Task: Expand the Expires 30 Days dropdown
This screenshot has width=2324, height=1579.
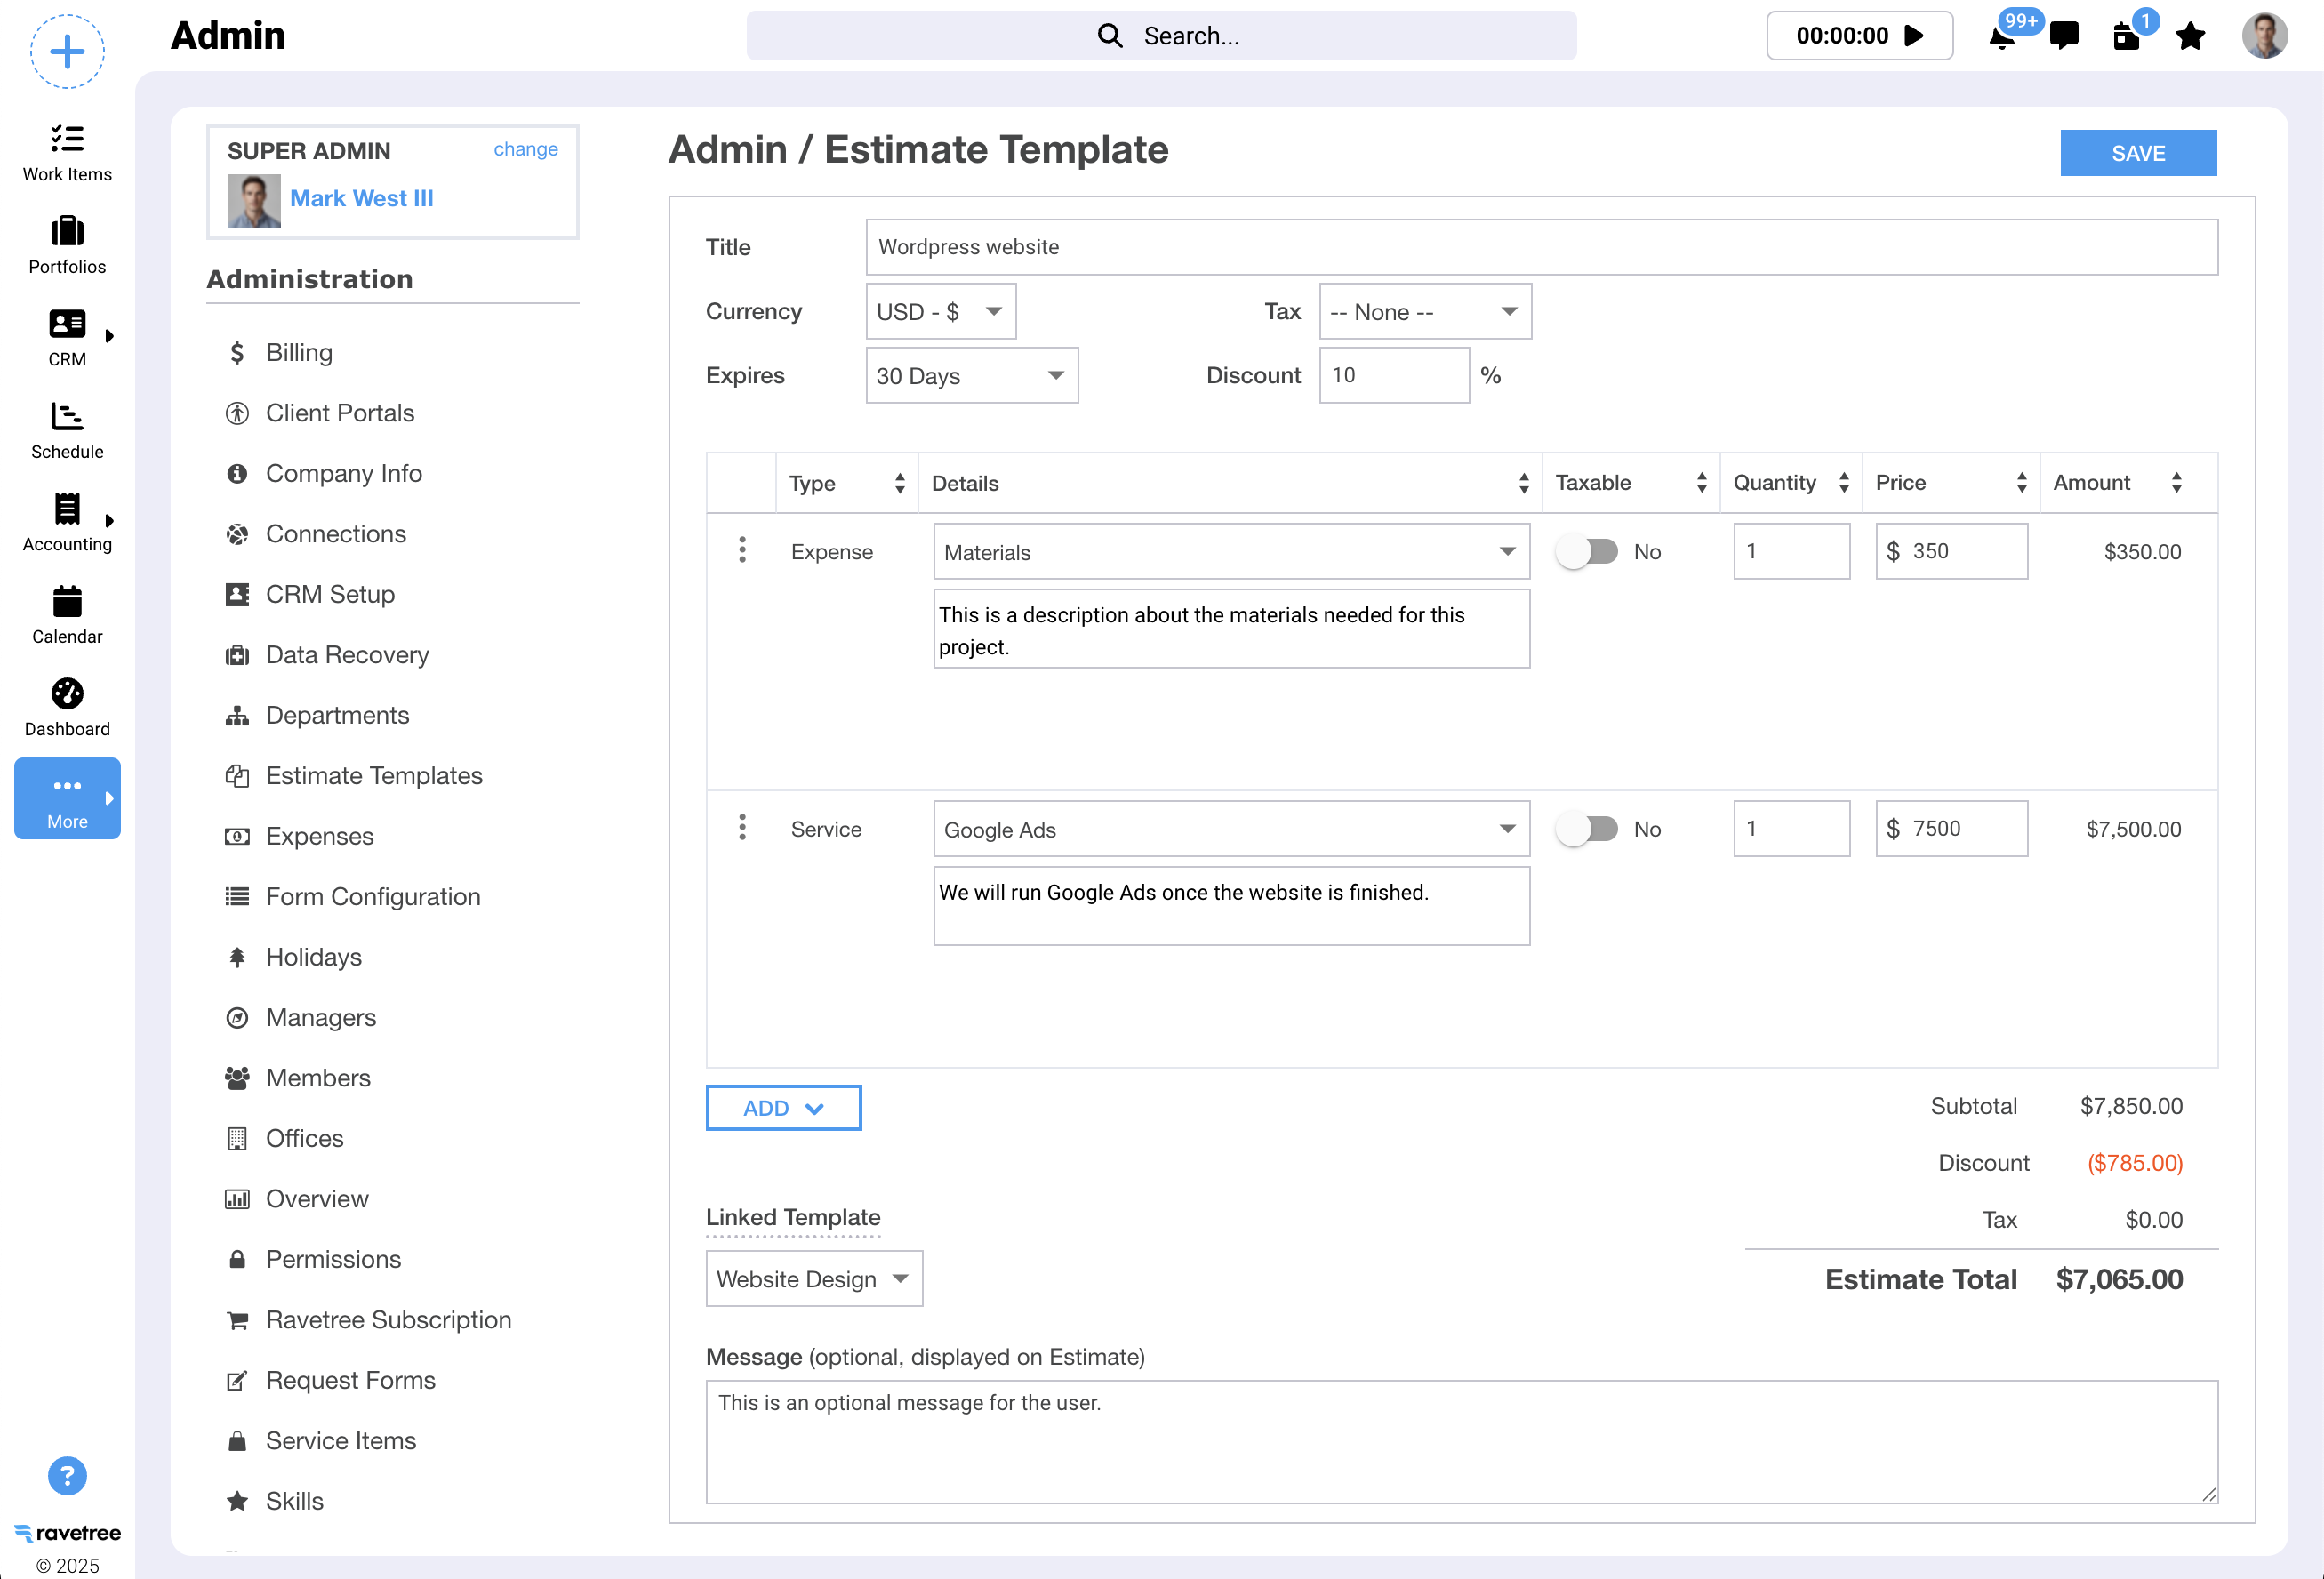Action: point(971,376)
